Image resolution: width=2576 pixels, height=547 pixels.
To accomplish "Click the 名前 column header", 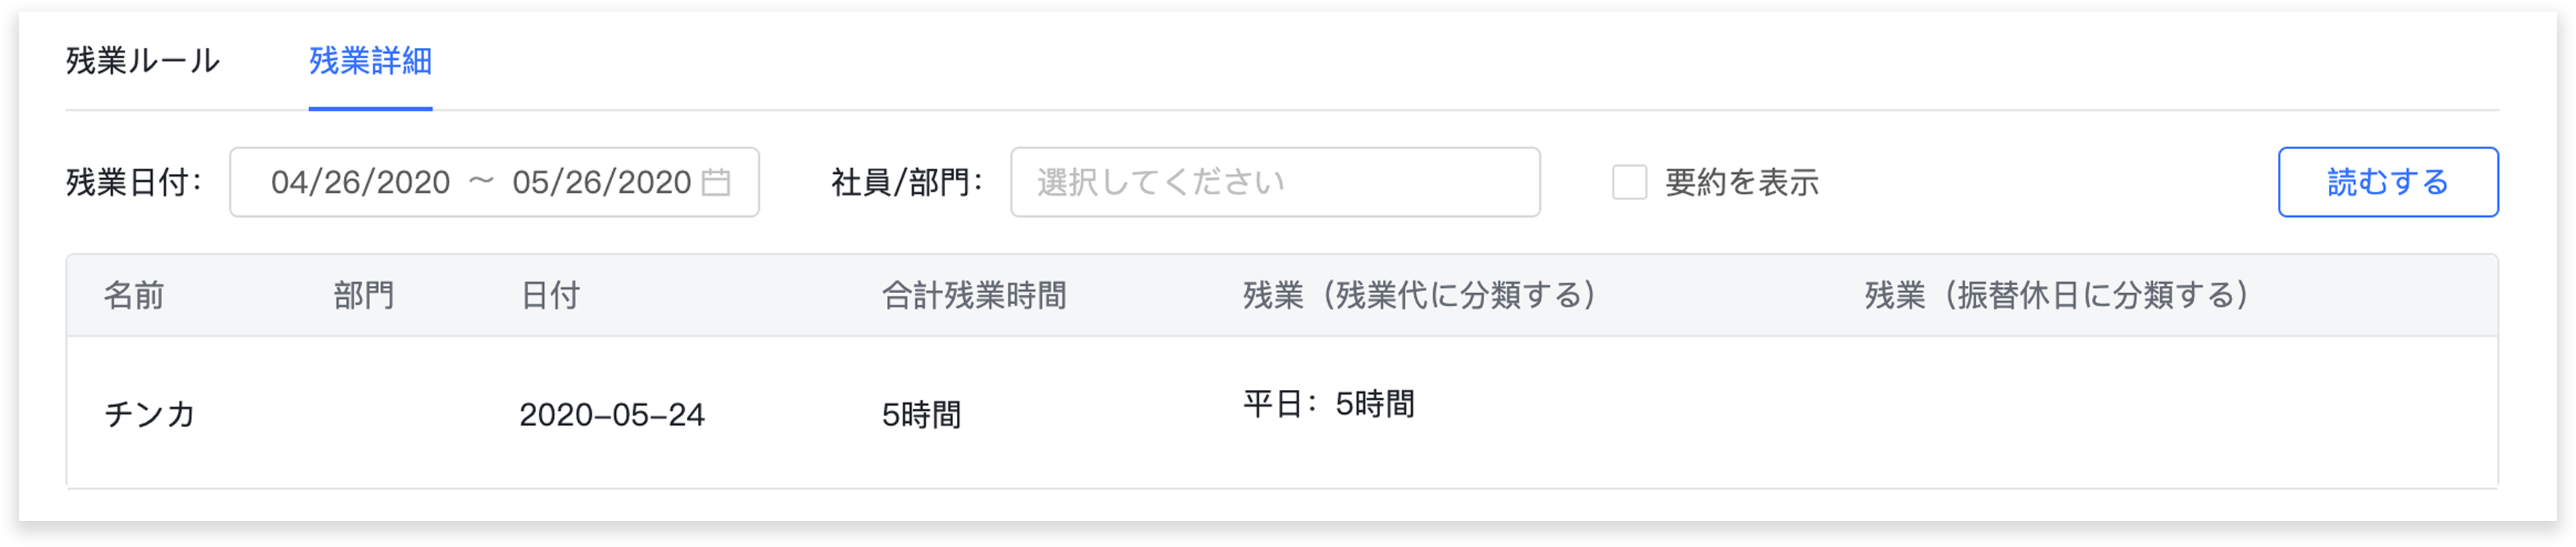I will (134, 295).
